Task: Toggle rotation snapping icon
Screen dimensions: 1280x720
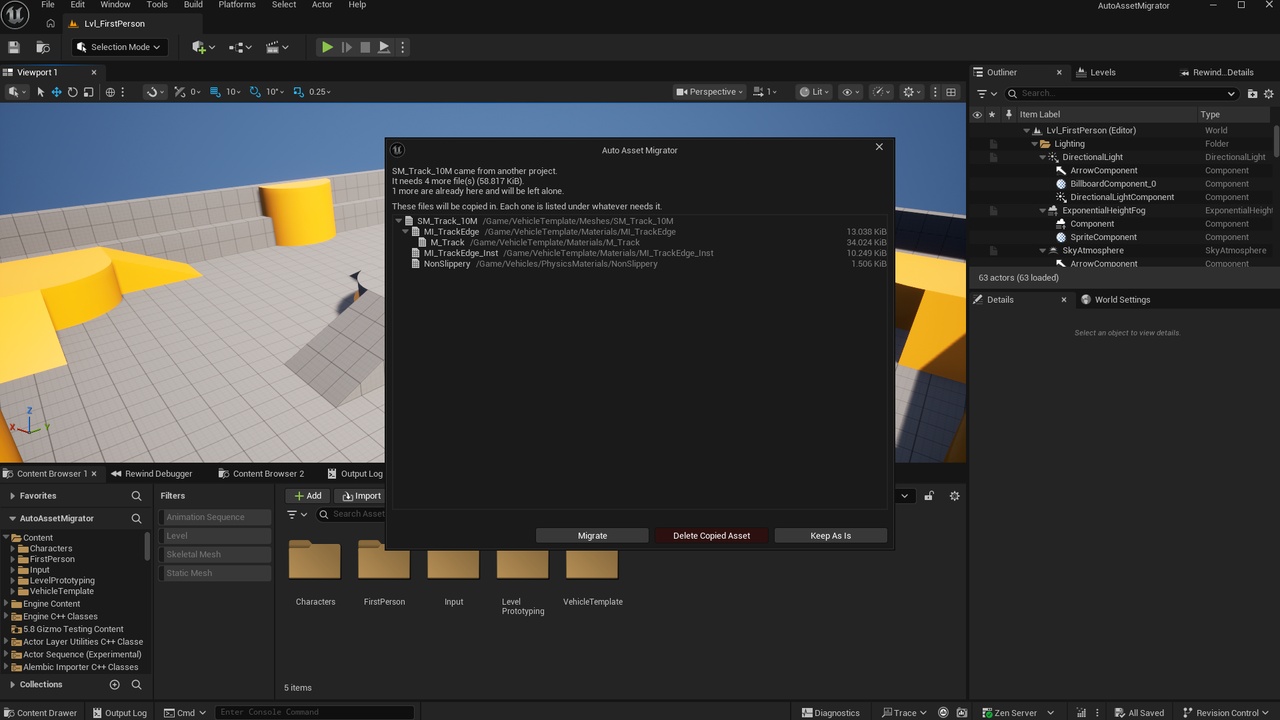Action: tap(253, 92)
